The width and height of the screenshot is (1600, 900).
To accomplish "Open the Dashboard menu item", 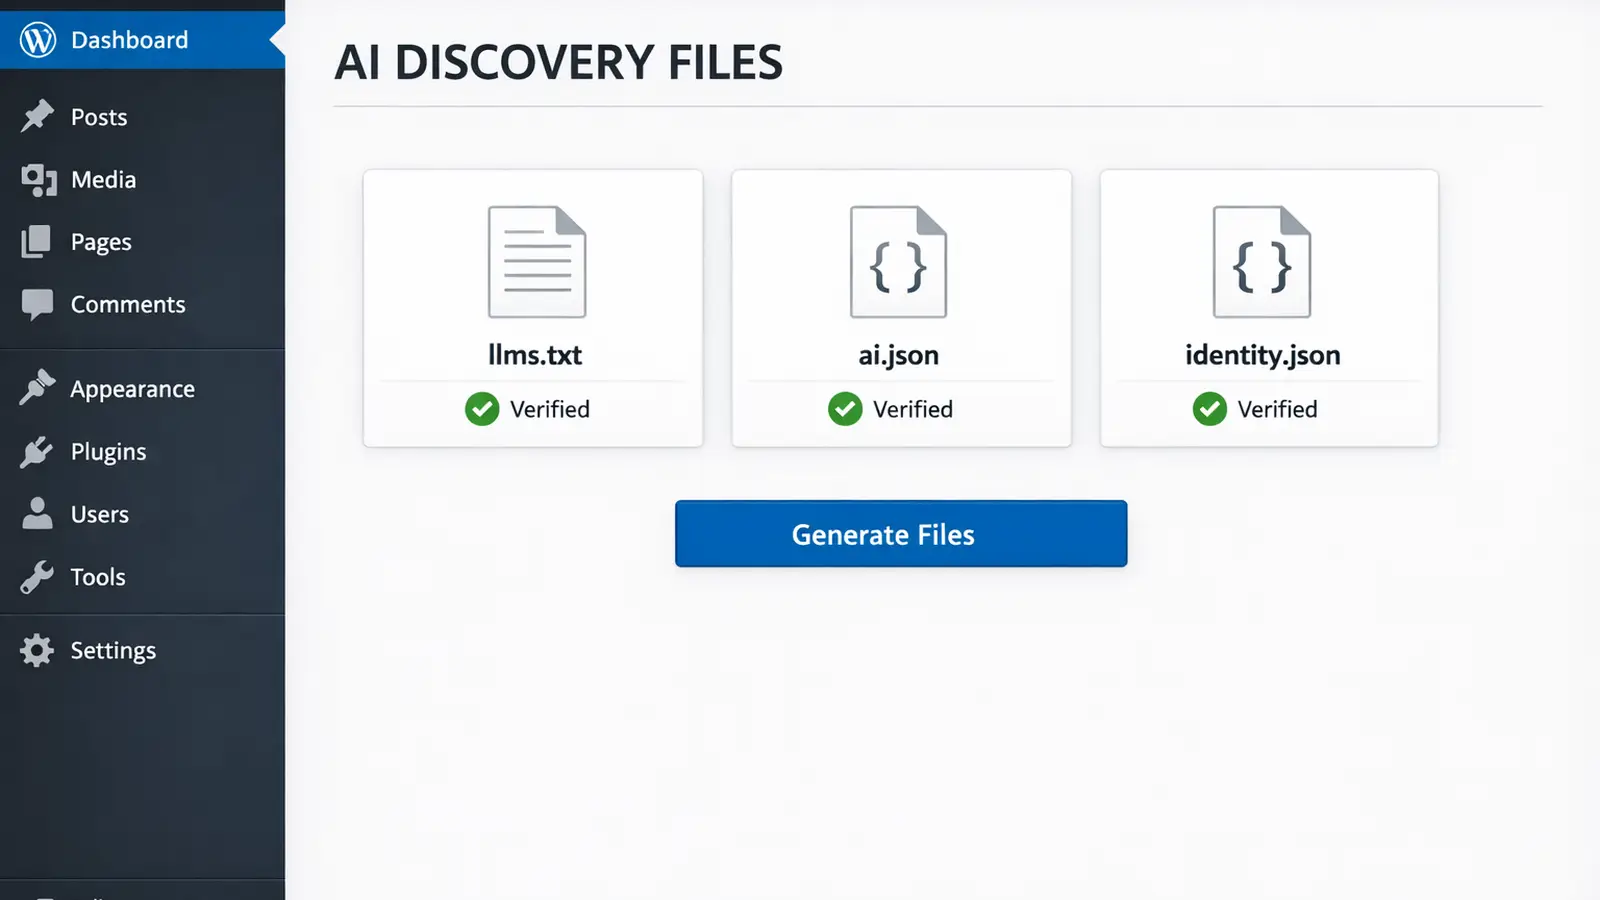I will [129, 40].
